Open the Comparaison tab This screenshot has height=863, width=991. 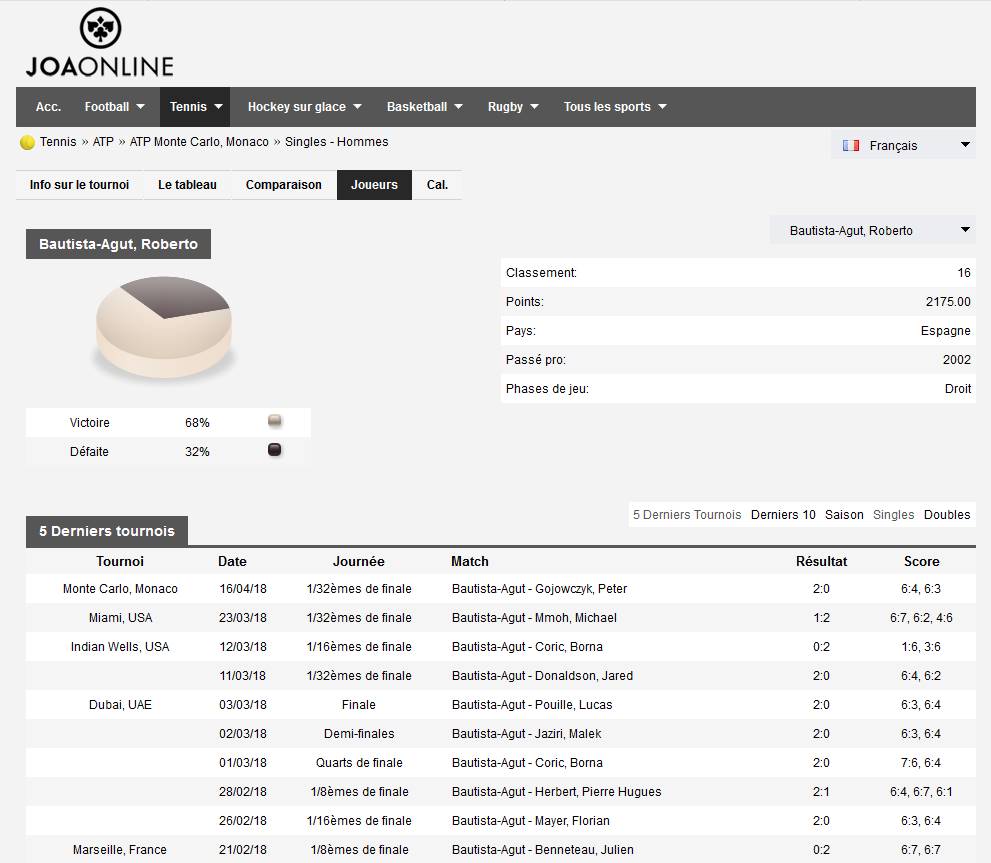[284, 185]
